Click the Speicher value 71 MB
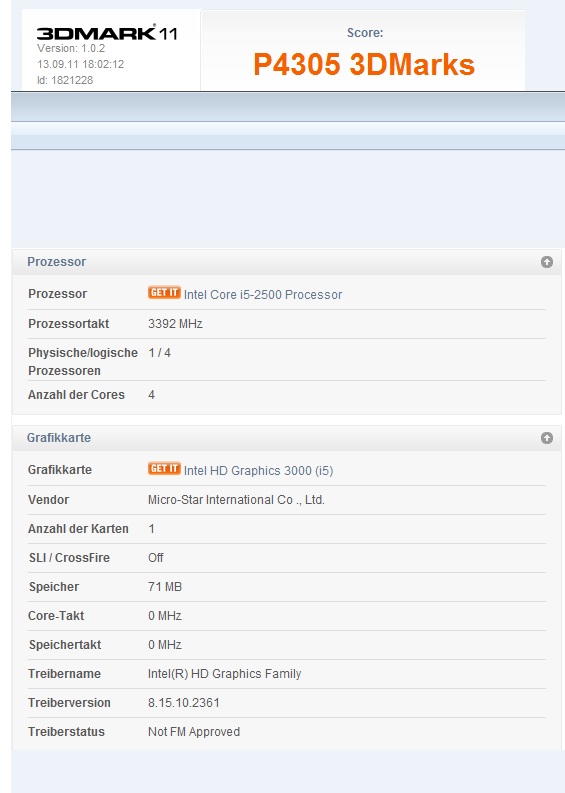Image resolution: width=565 pixels, height=793 pixels. click(x=165, y=587)
